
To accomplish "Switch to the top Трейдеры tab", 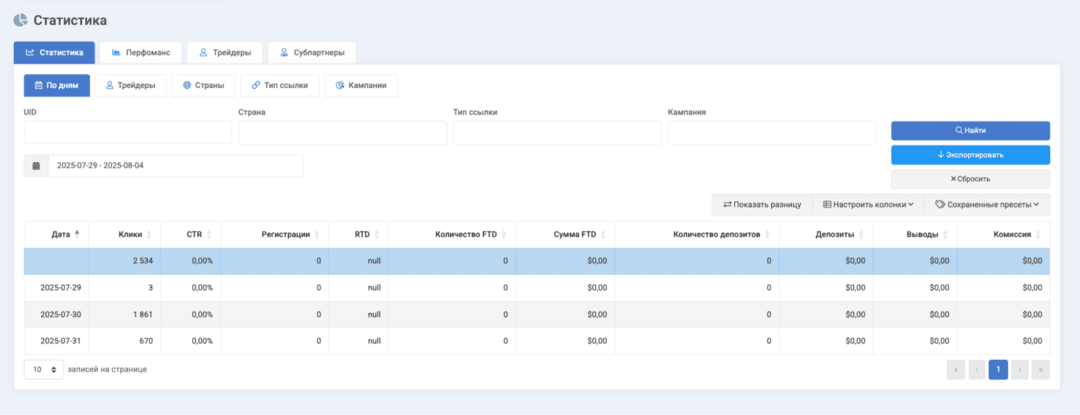I will (x=225, y=52).
